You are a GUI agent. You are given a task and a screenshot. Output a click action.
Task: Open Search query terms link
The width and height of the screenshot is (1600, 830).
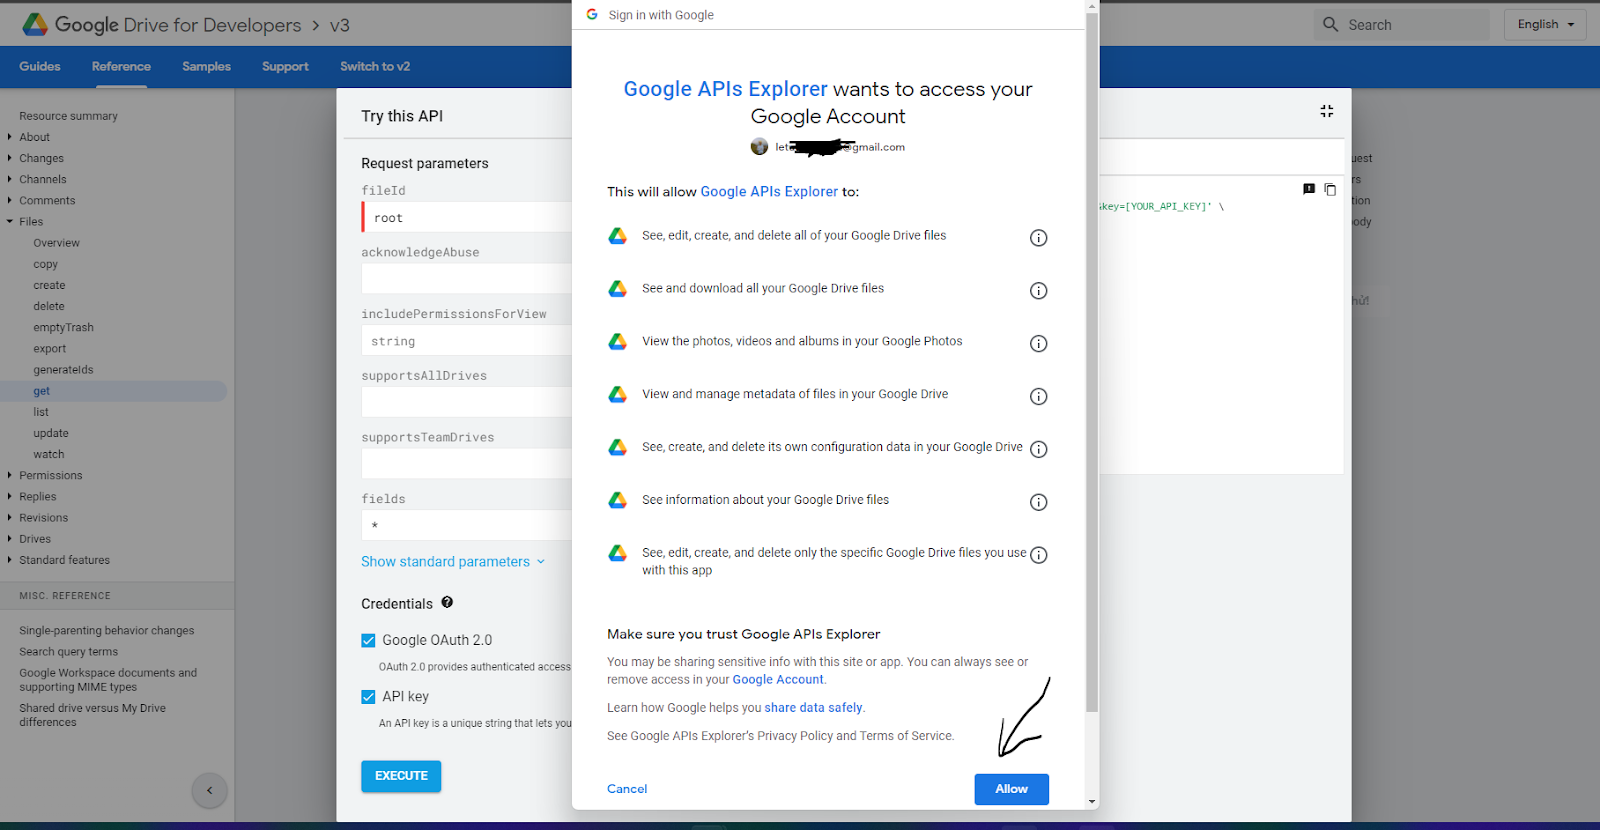(68, 652)
